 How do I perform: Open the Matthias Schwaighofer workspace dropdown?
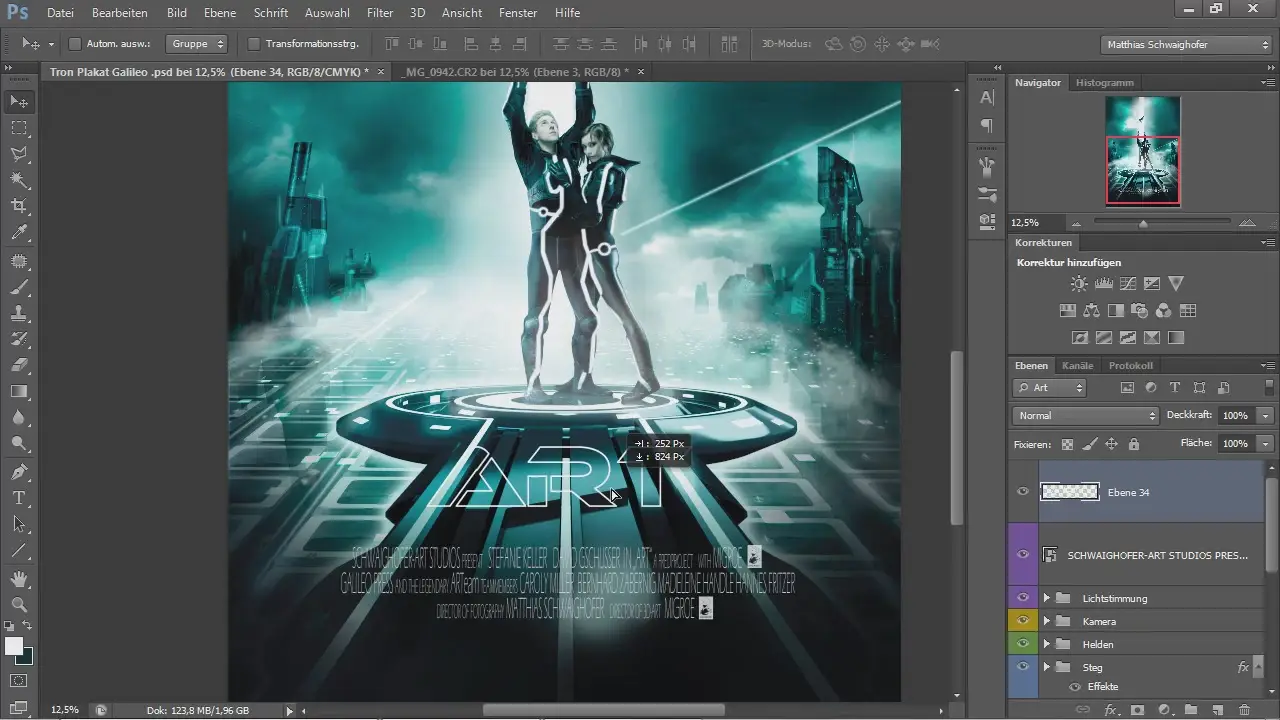[x=1185, y=44]
